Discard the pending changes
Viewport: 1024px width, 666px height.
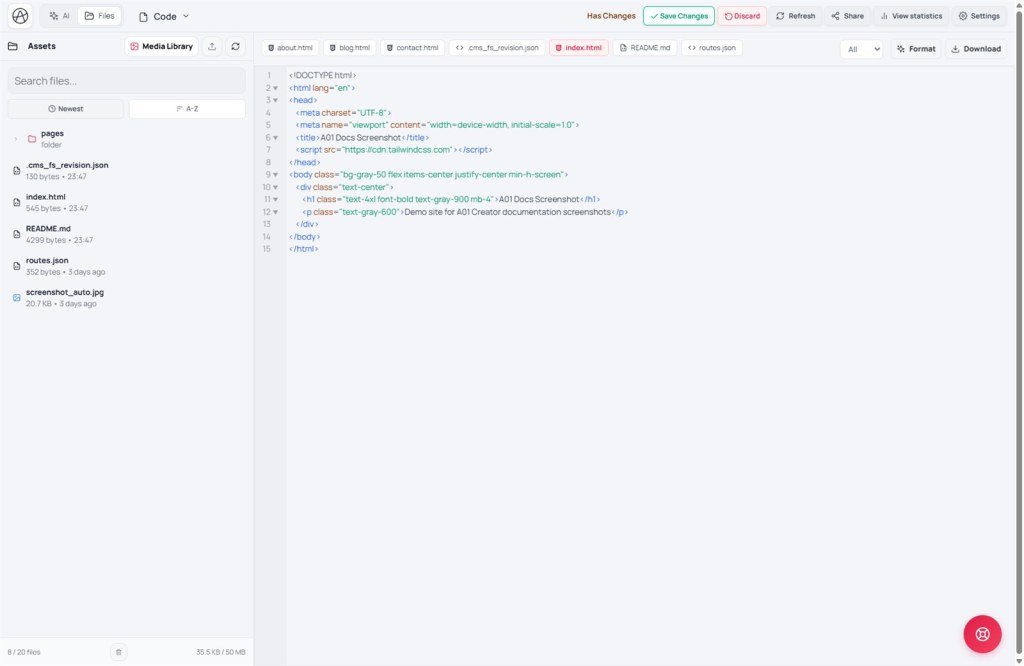click(742, 16)
